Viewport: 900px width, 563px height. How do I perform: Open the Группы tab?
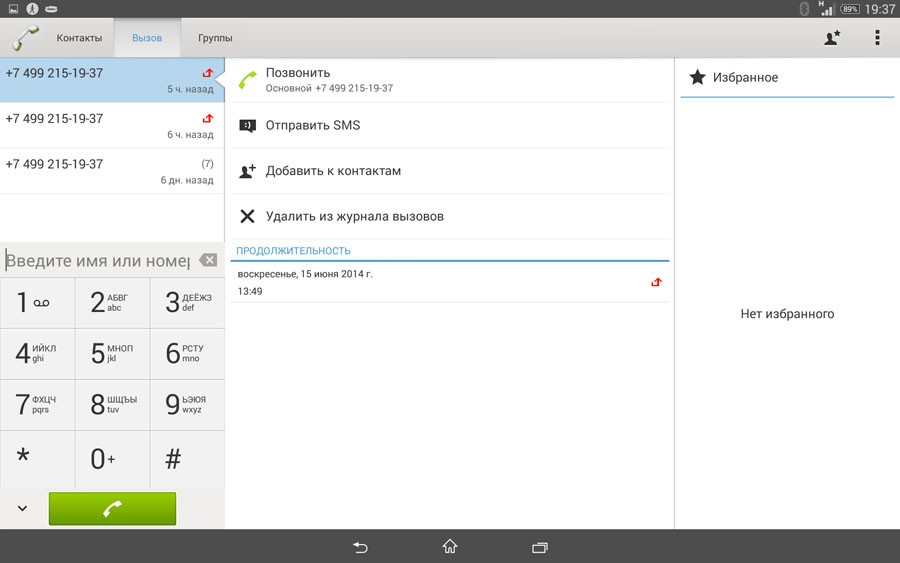point(215,38)
